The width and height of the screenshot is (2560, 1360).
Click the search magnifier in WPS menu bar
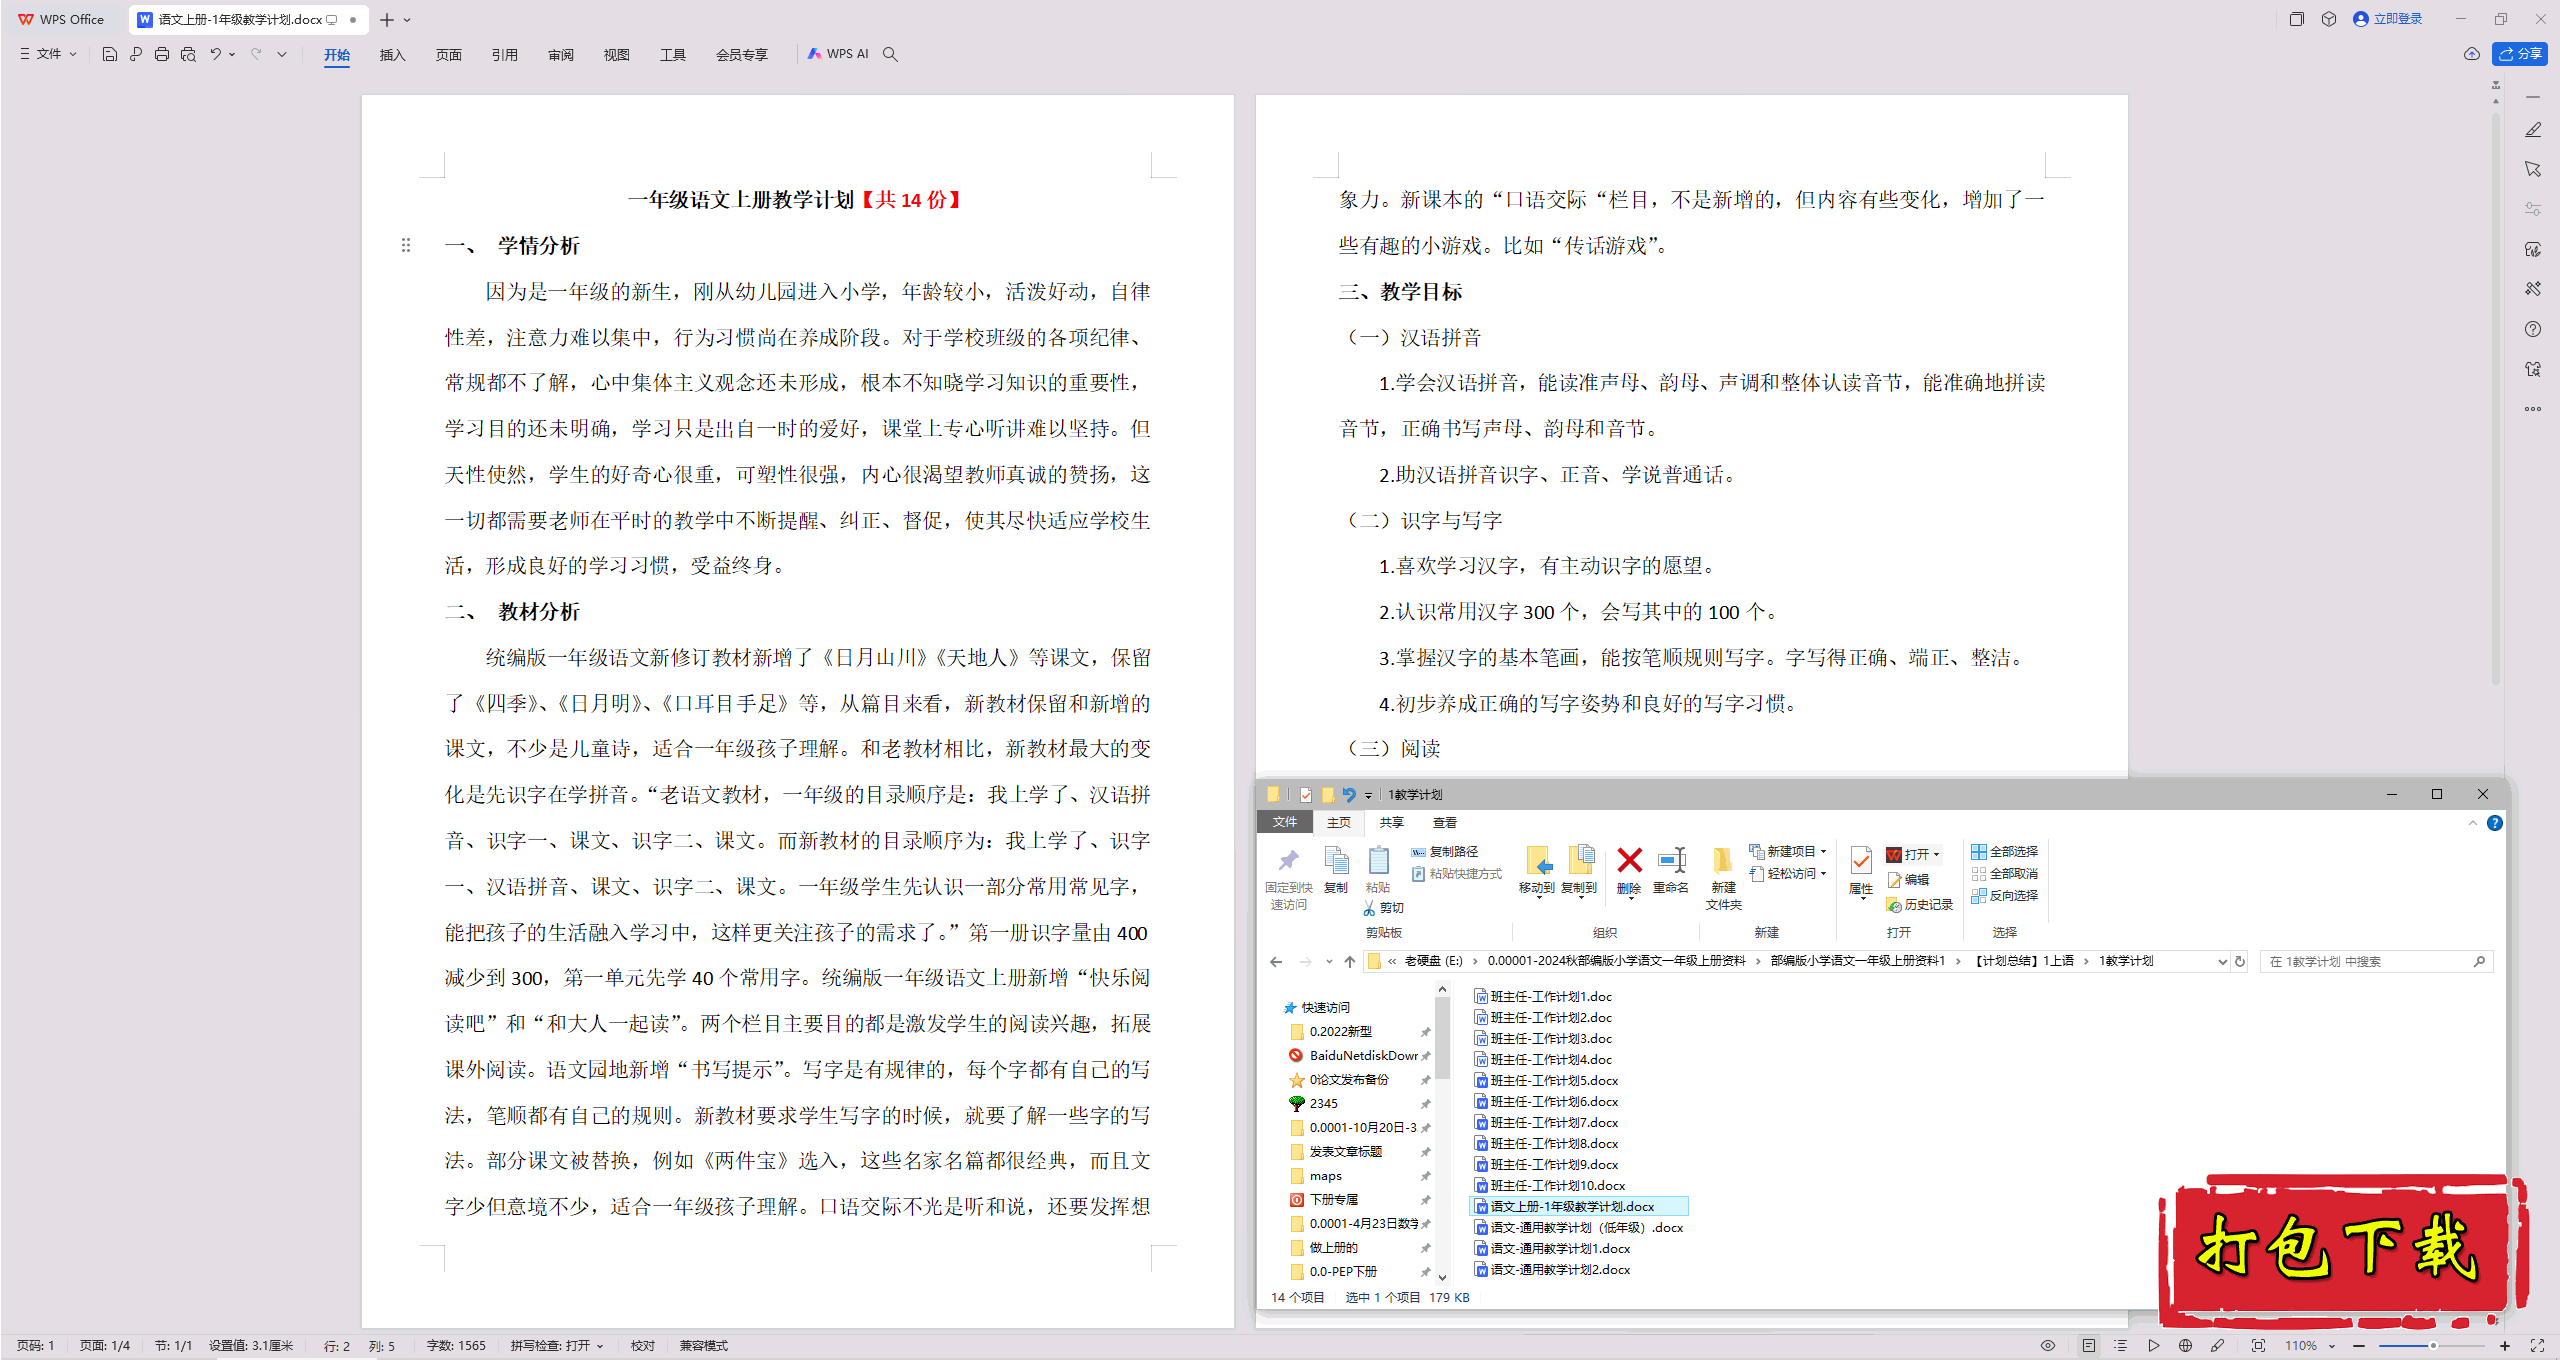[x=890, y=54]
